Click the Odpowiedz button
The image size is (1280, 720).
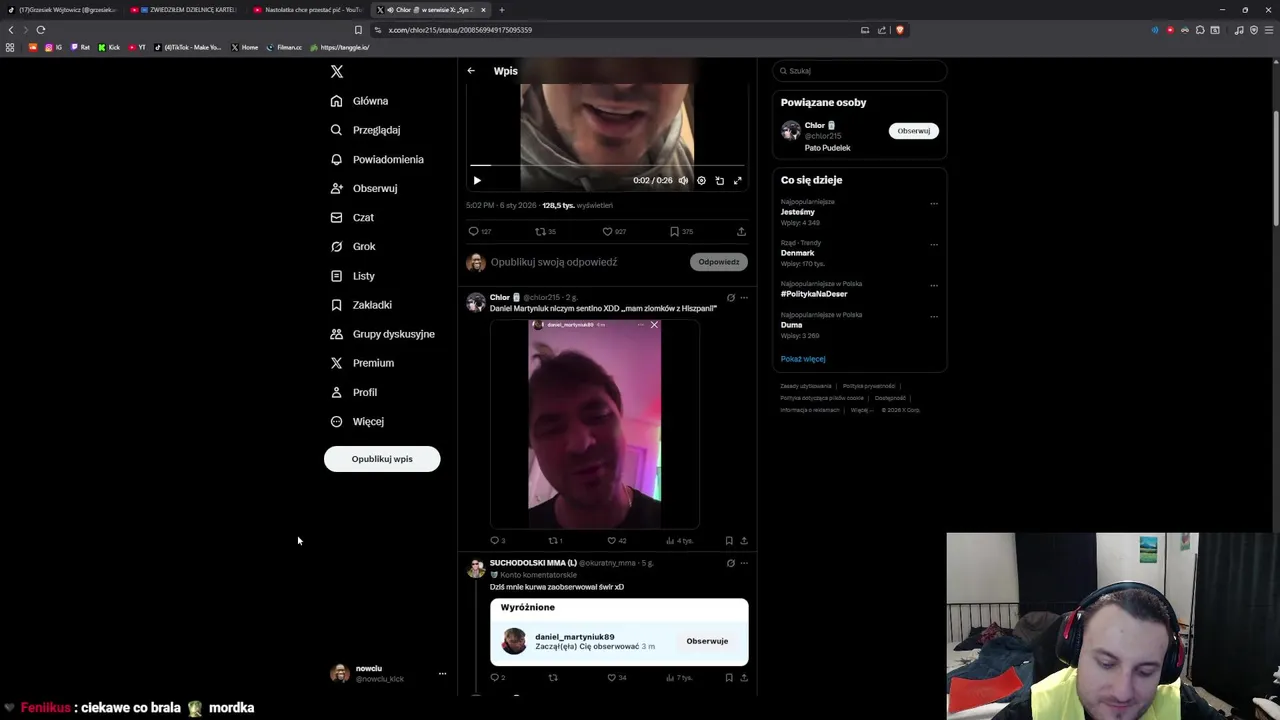(719, 262)
